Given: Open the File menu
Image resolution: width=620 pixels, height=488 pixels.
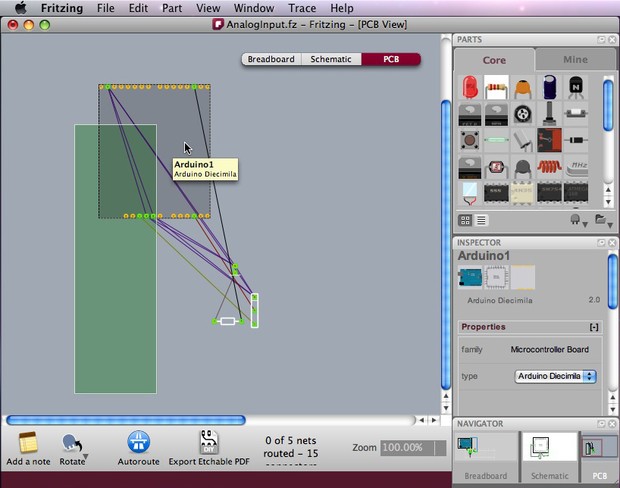Looking at the screenshot, I should tap(106, 8).
